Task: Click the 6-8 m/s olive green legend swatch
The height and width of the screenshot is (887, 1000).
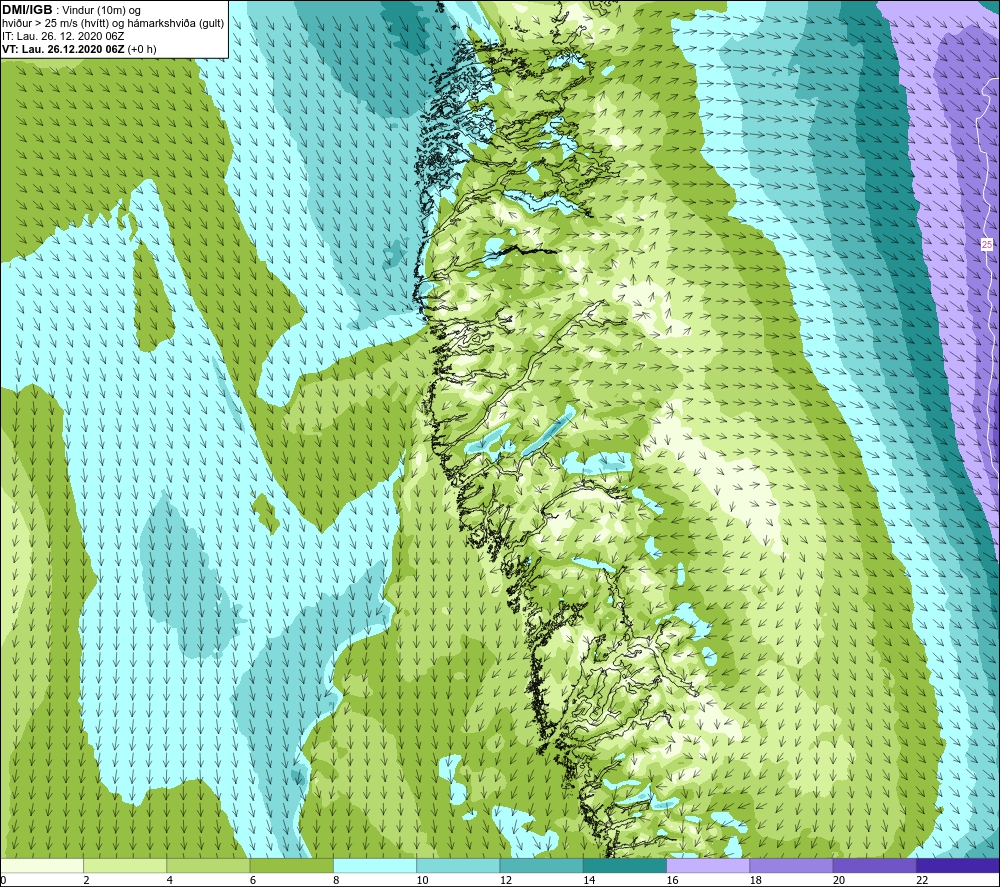Action: click(291, 865)
